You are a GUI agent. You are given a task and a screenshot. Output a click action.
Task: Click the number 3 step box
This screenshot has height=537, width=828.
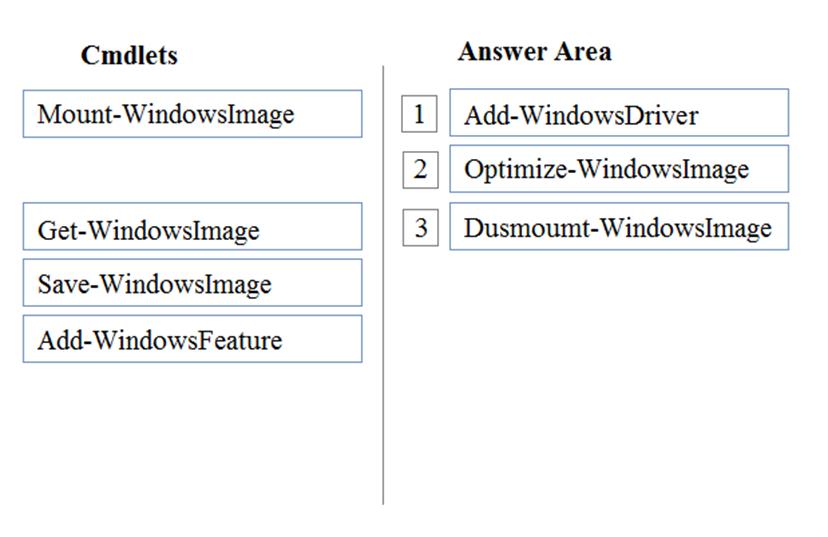tap(420, 228)
